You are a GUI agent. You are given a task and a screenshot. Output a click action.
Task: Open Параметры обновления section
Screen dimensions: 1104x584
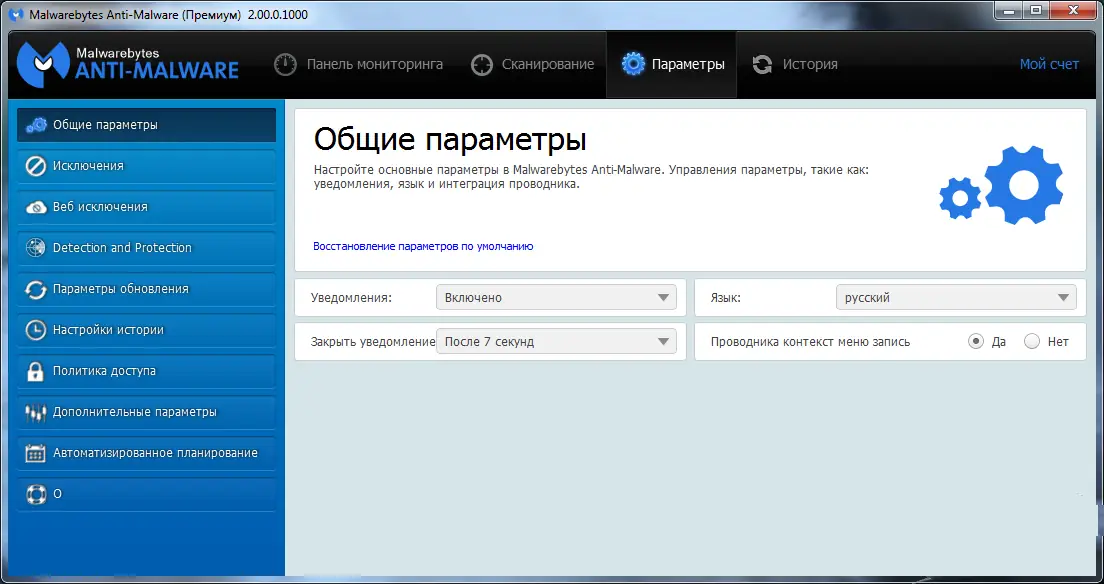[146, 289]
